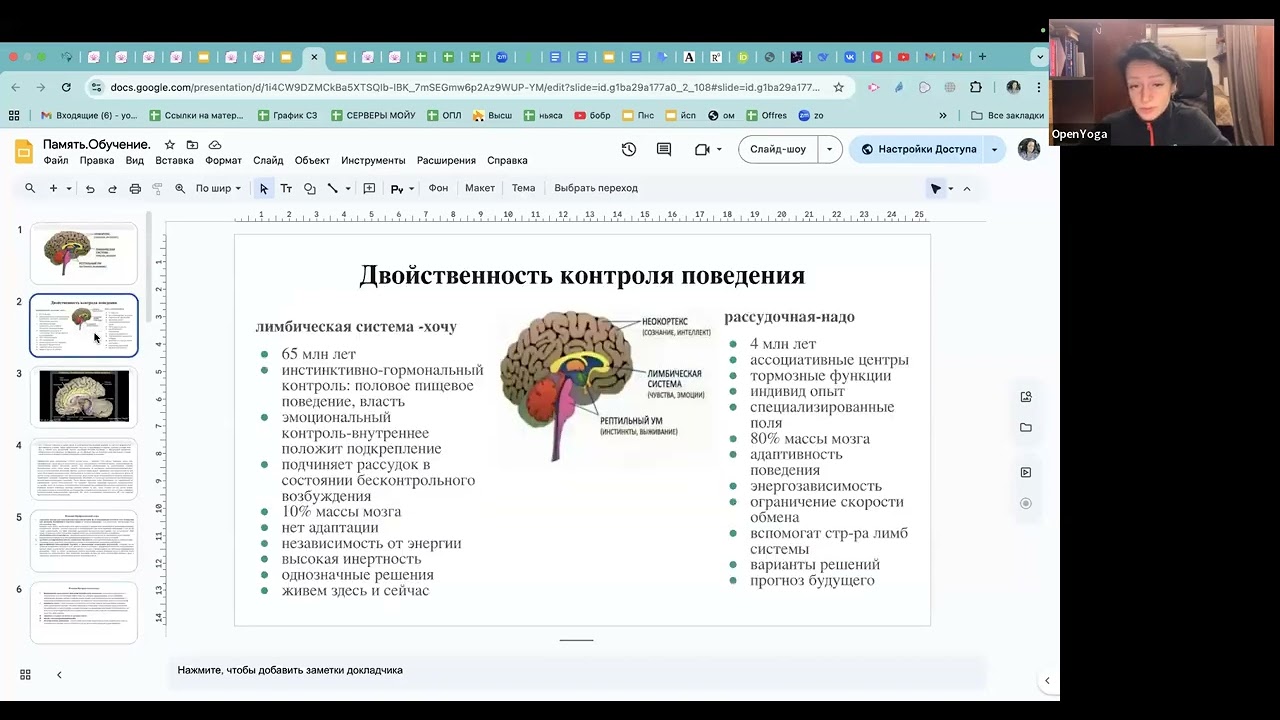Viewport: 1280px width, 720px height.
Task: View the cloud document status
Action: point(215,145)
